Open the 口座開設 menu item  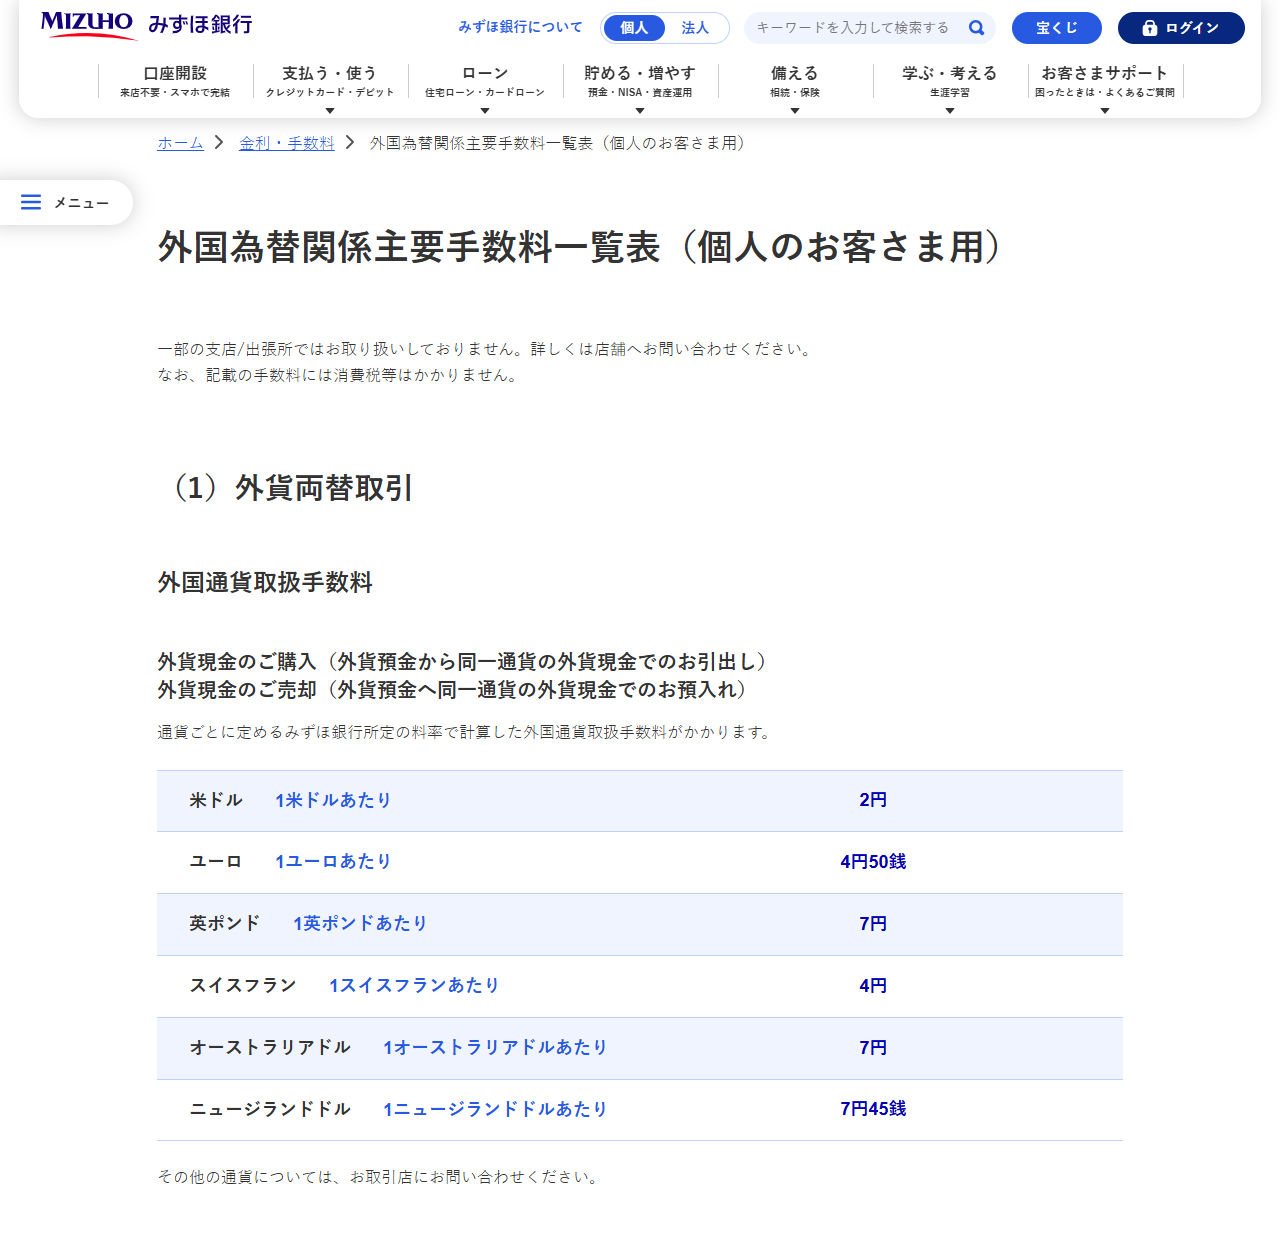tap(175, 81)
